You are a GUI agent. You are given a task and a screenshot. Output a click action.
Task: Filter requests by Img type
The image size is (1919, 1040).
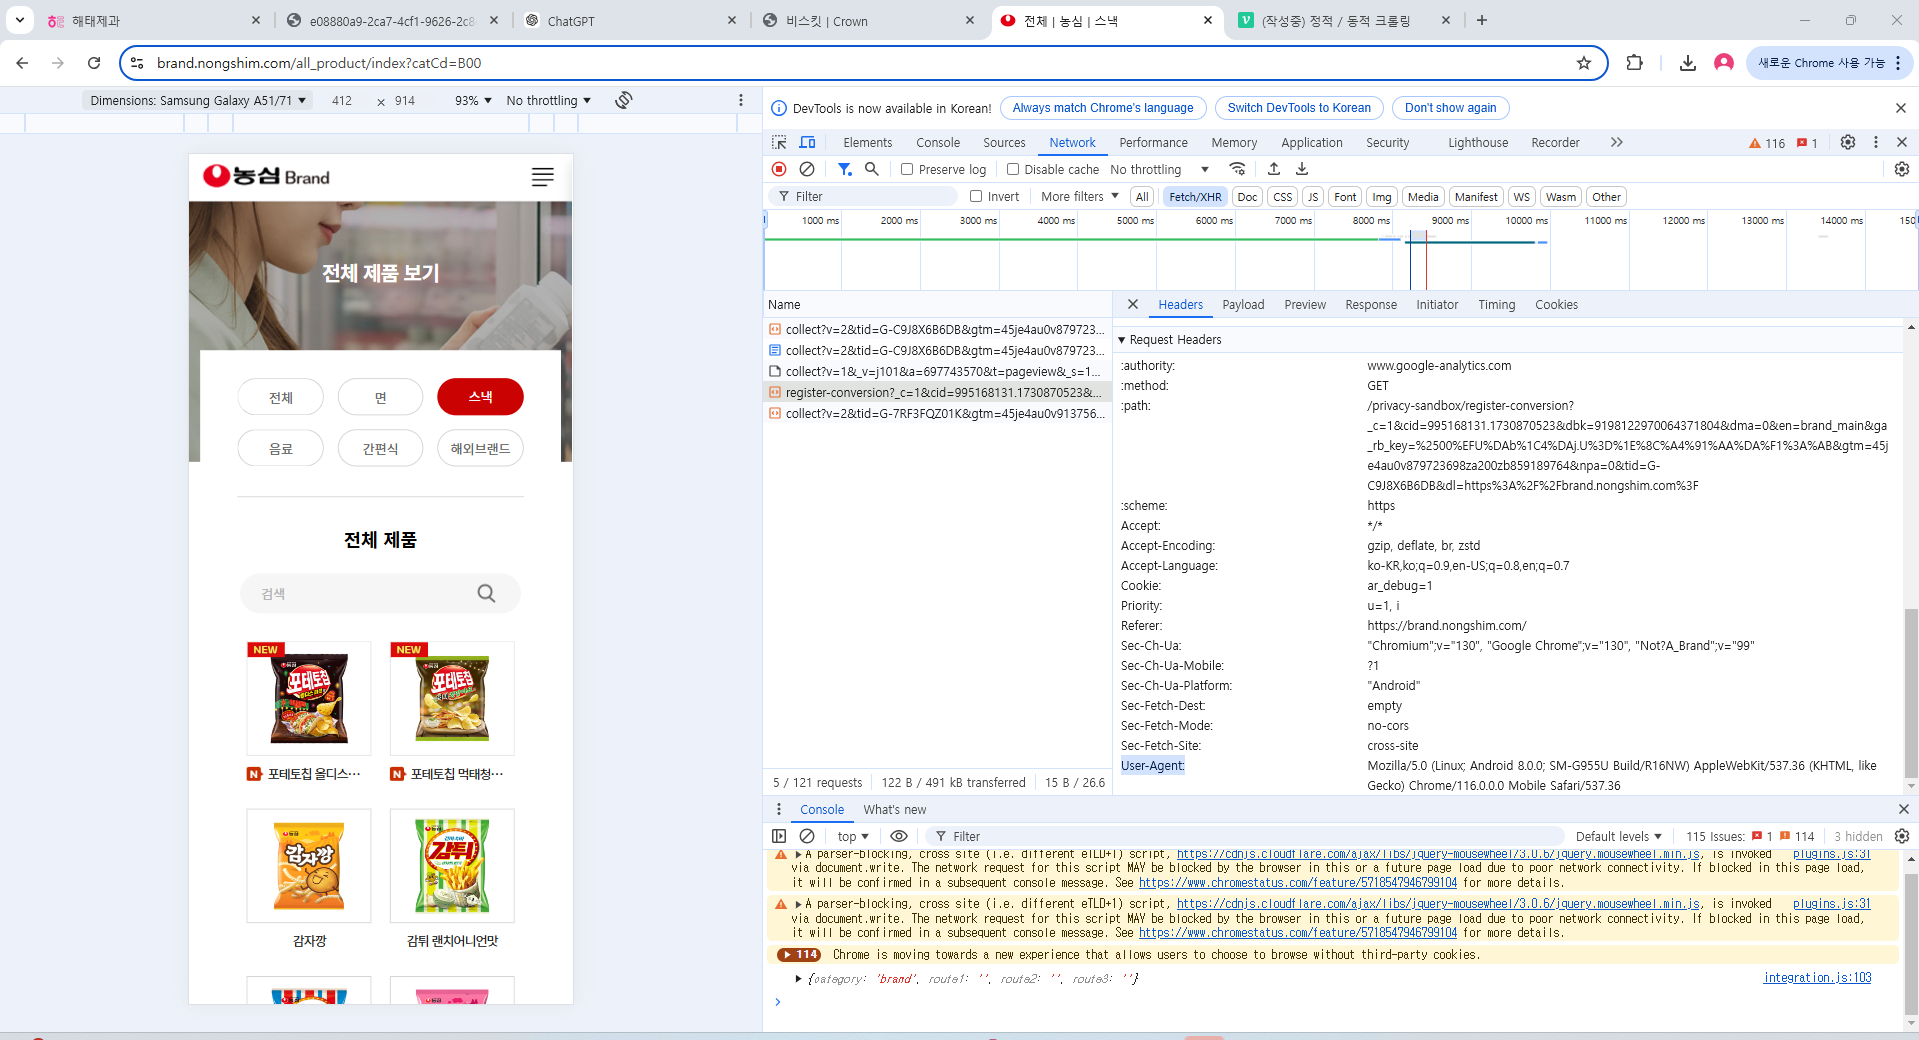(x=1382, y=197)
